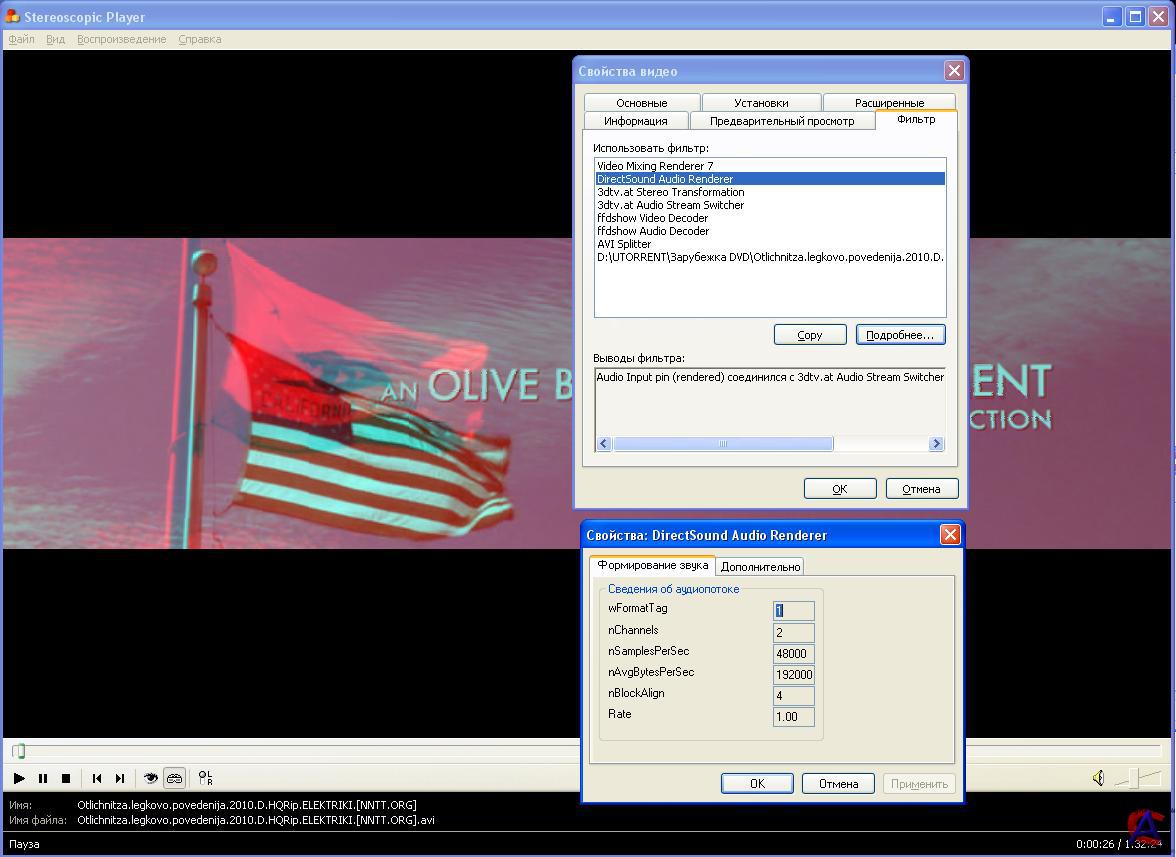This screenshot has width=1176, height=857.
Task: Click the Pause playback icon
Action: click(43, 778)
